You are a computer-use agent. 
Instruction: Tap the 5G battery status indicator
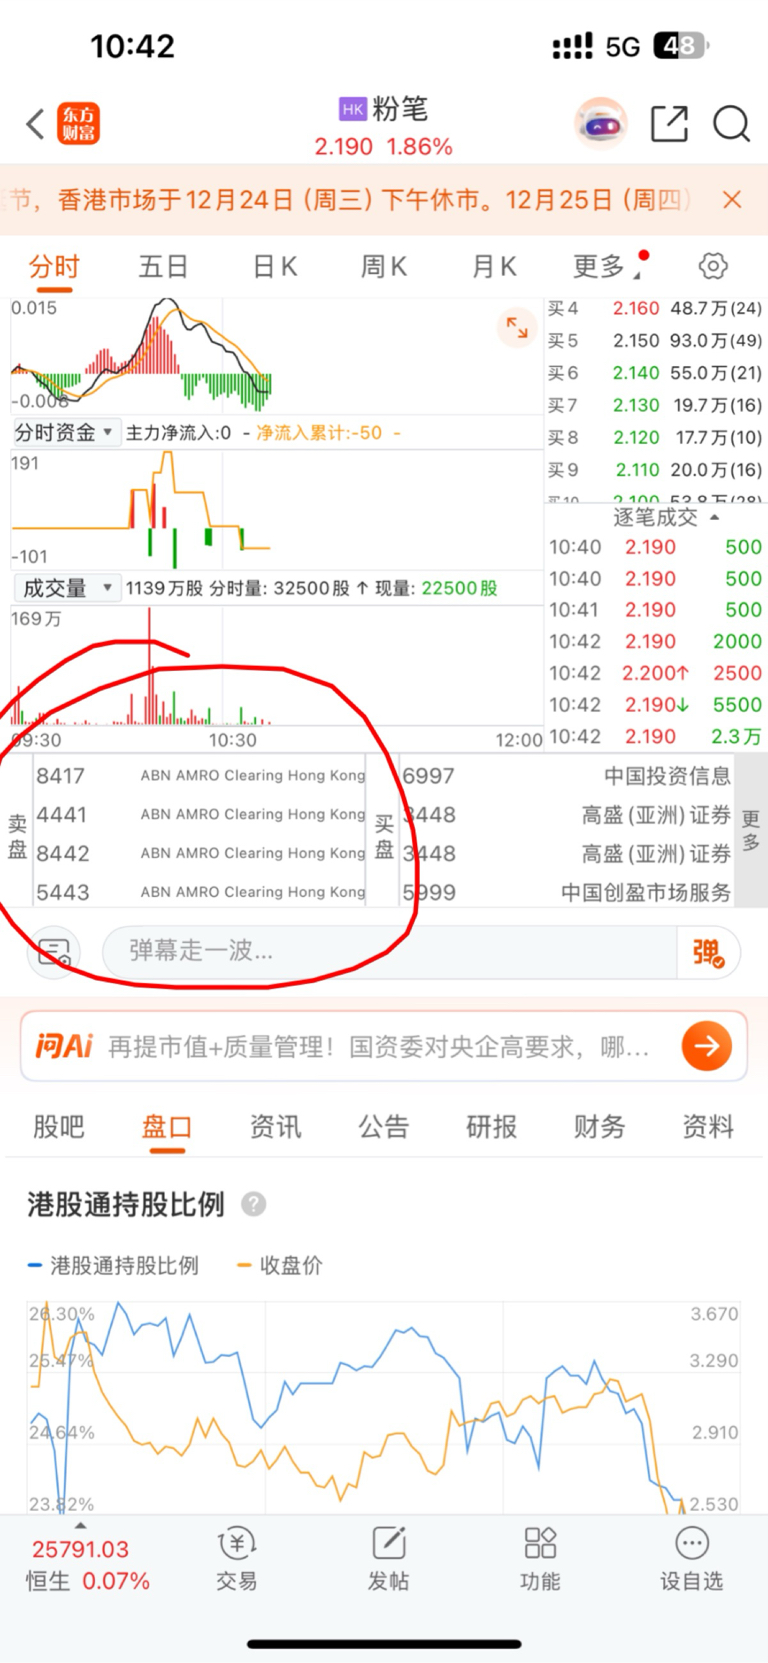(657, 46)
